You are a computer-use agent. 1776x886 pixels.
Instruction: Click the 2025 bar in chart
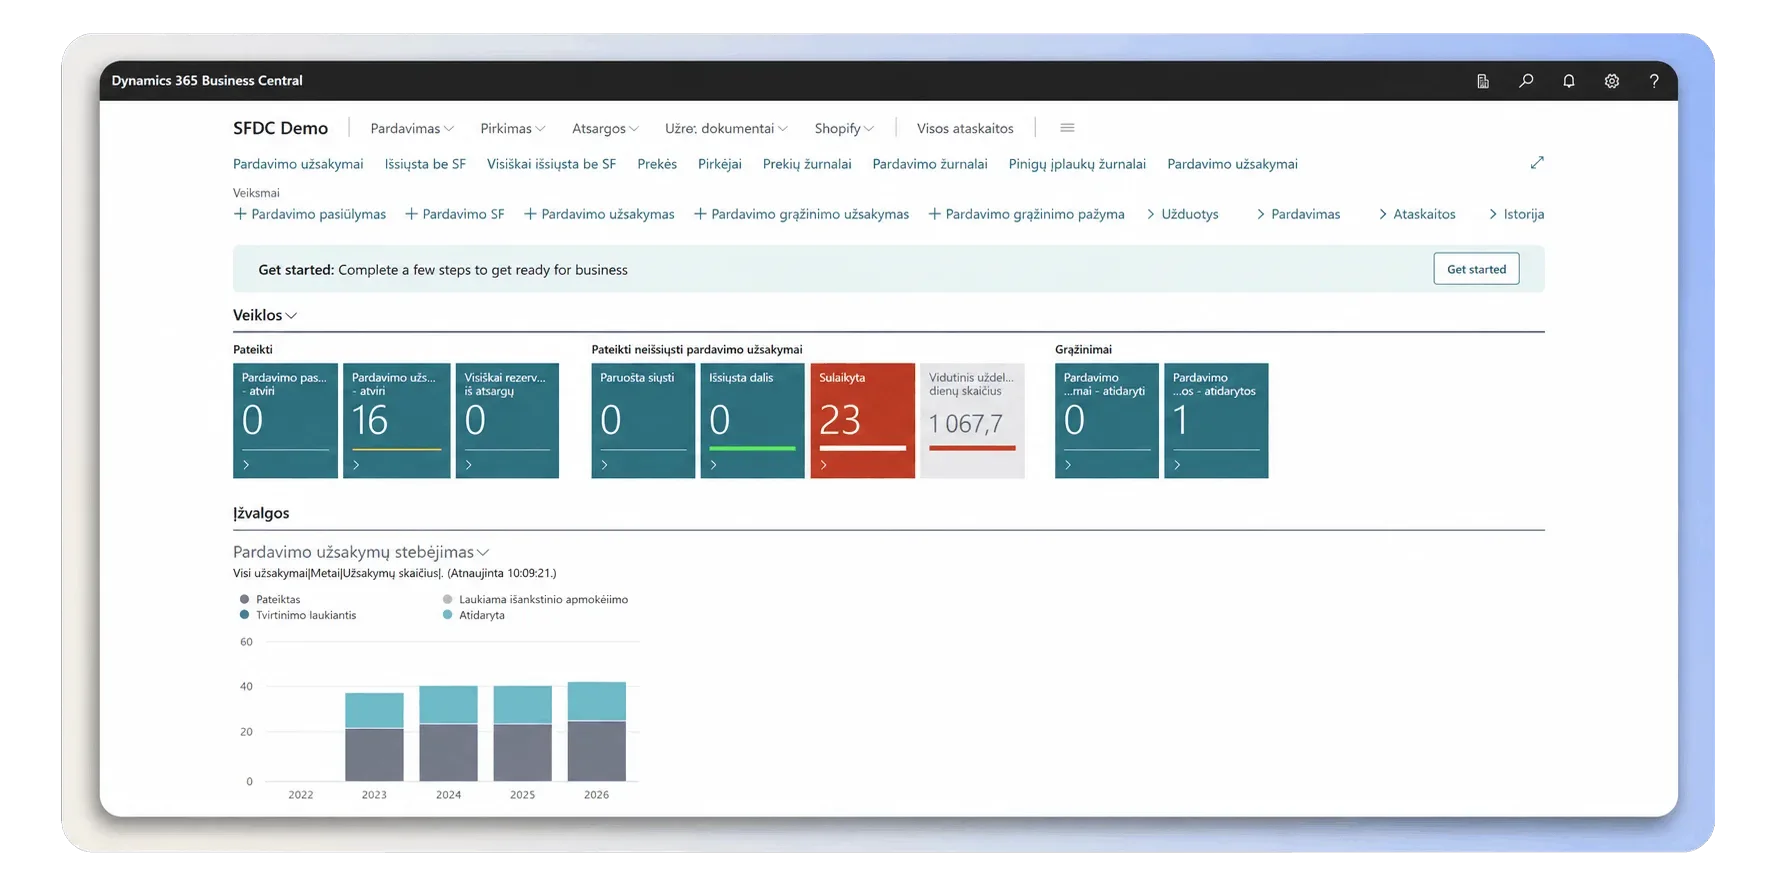point(522,734)
